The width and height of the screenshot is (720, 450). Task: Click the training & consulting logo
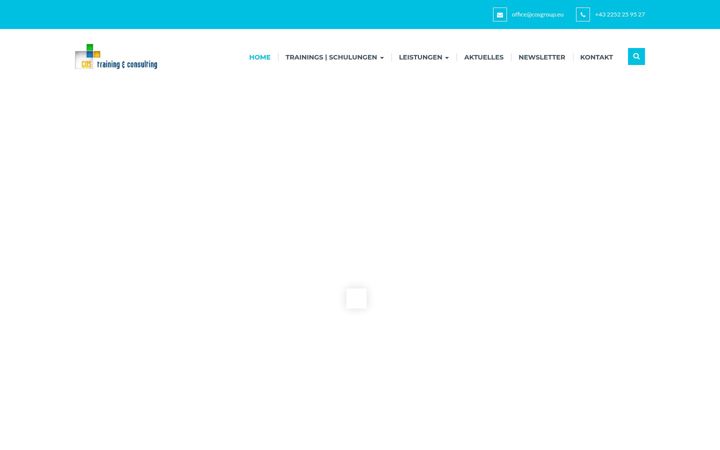click(116, 57)
